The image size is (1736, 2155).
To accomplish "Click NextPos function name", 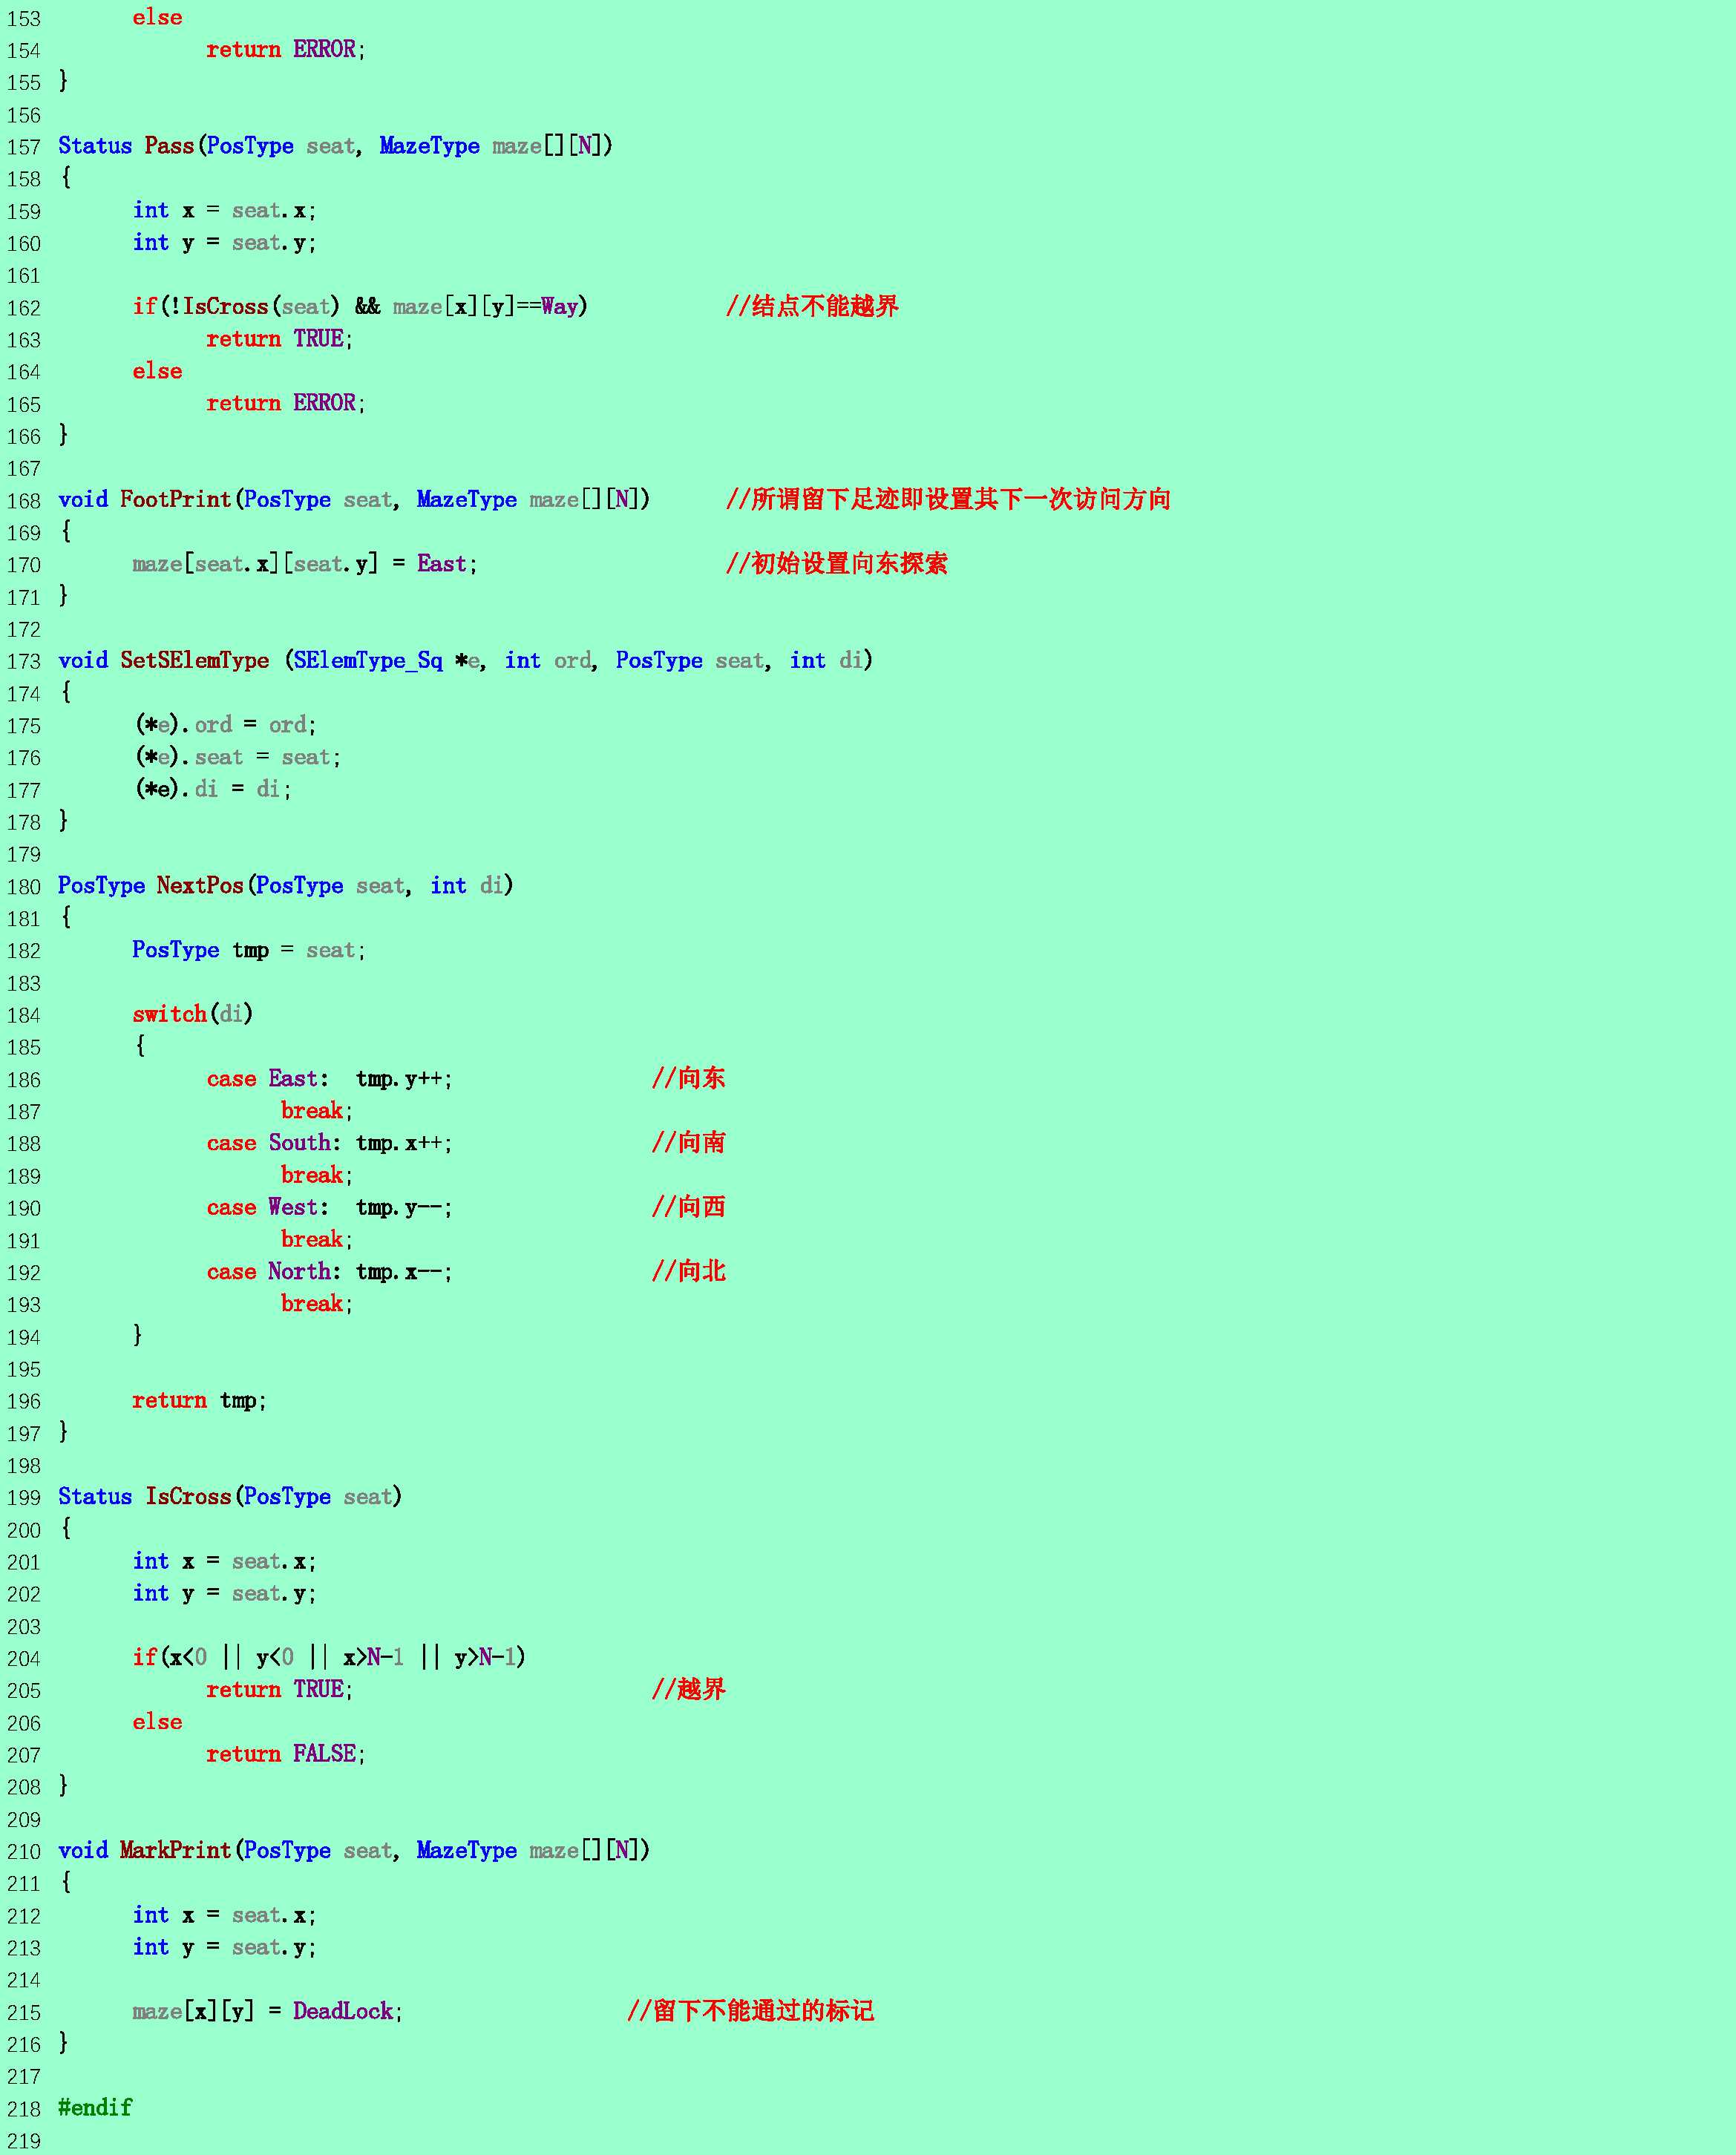I will point(200,885).
